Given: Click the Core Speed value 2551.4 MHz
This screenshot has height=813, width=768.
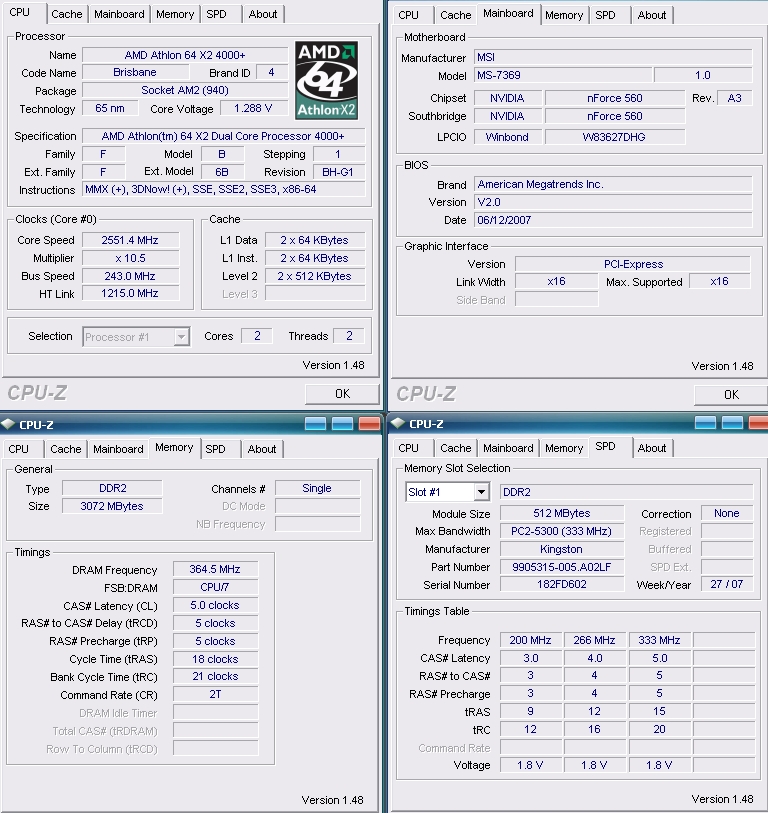Looking at the screenshot, I should [x=130, y=240].
